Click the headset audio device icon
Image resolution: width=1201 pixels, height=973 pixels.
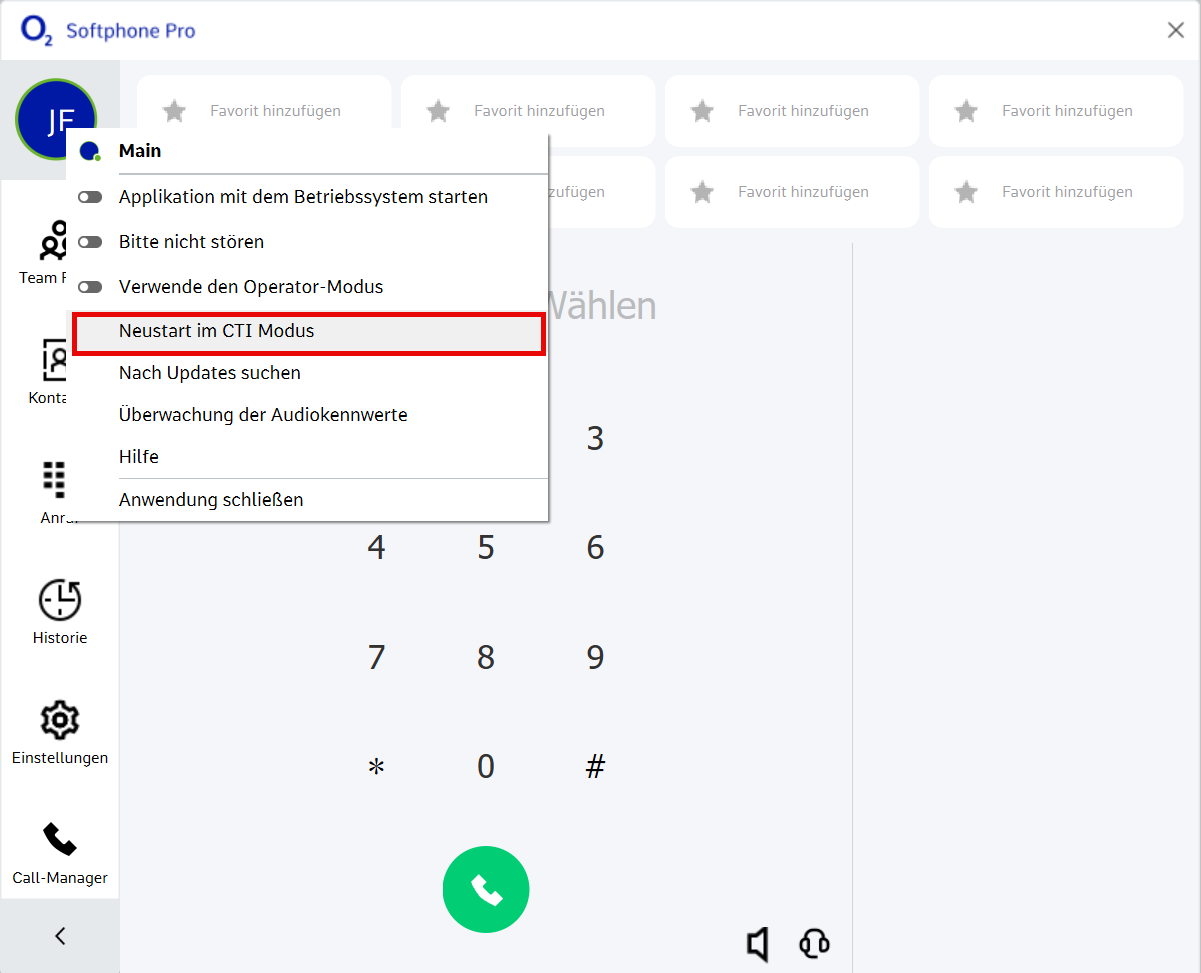tap(814, 943)
